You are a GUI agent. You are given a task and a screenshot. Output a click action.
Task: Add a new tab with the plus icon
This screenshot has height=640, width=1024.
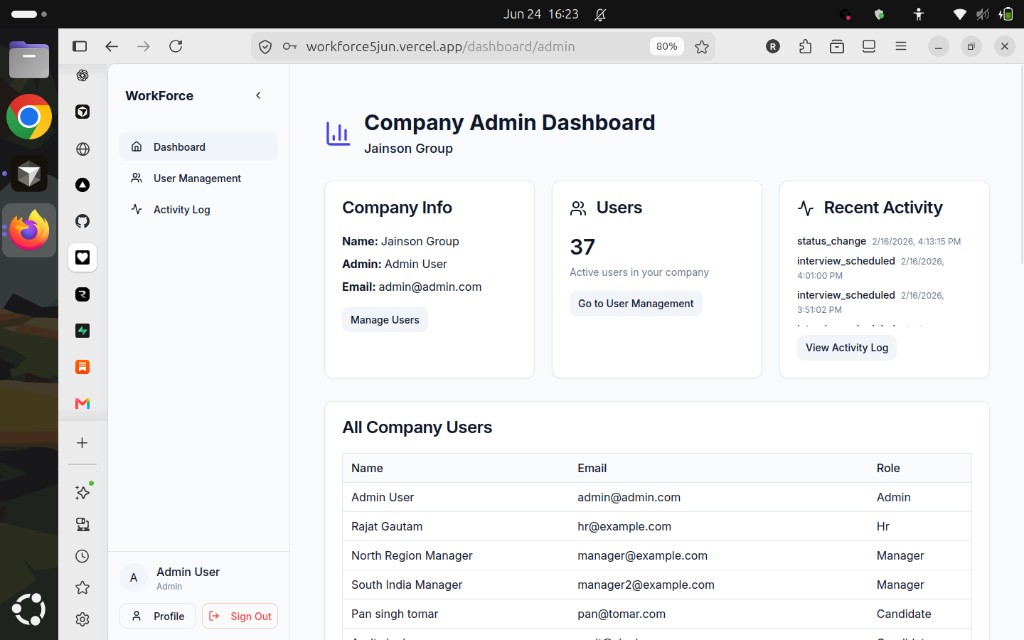pyautogui.click(x=82, y=443)
